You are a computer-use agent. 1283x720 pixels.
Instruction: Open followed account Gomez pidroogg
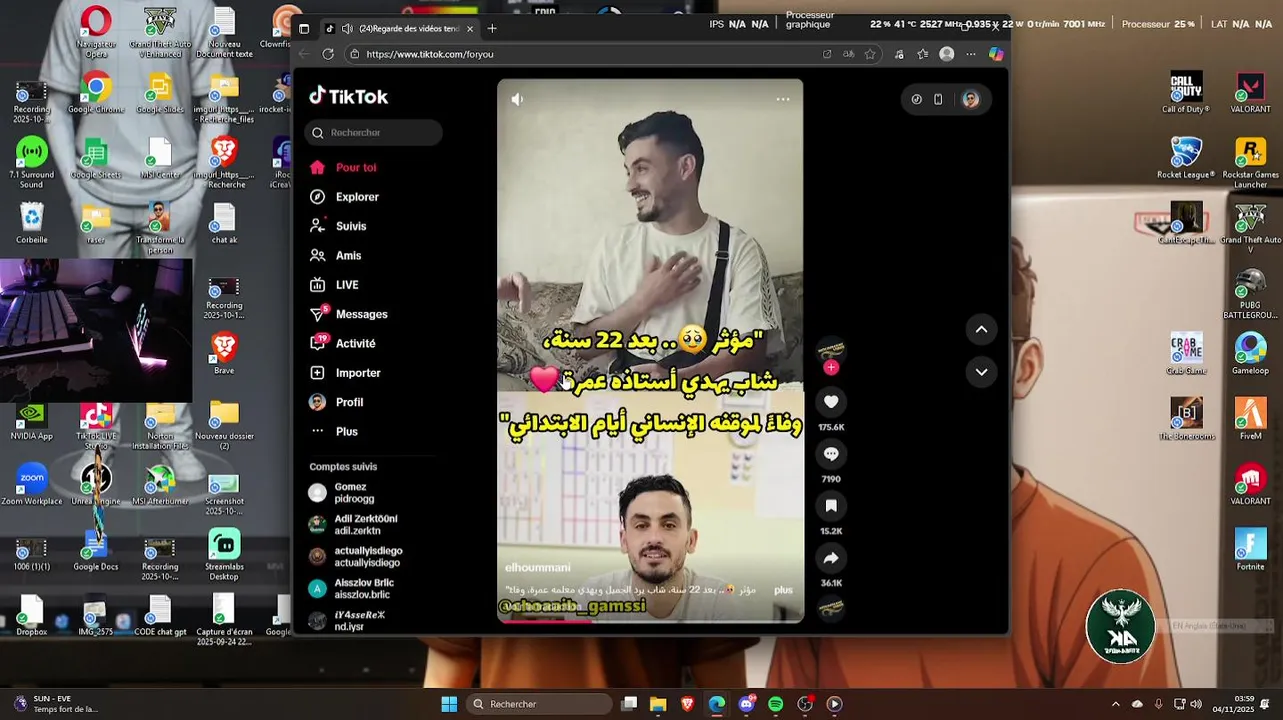354,492
